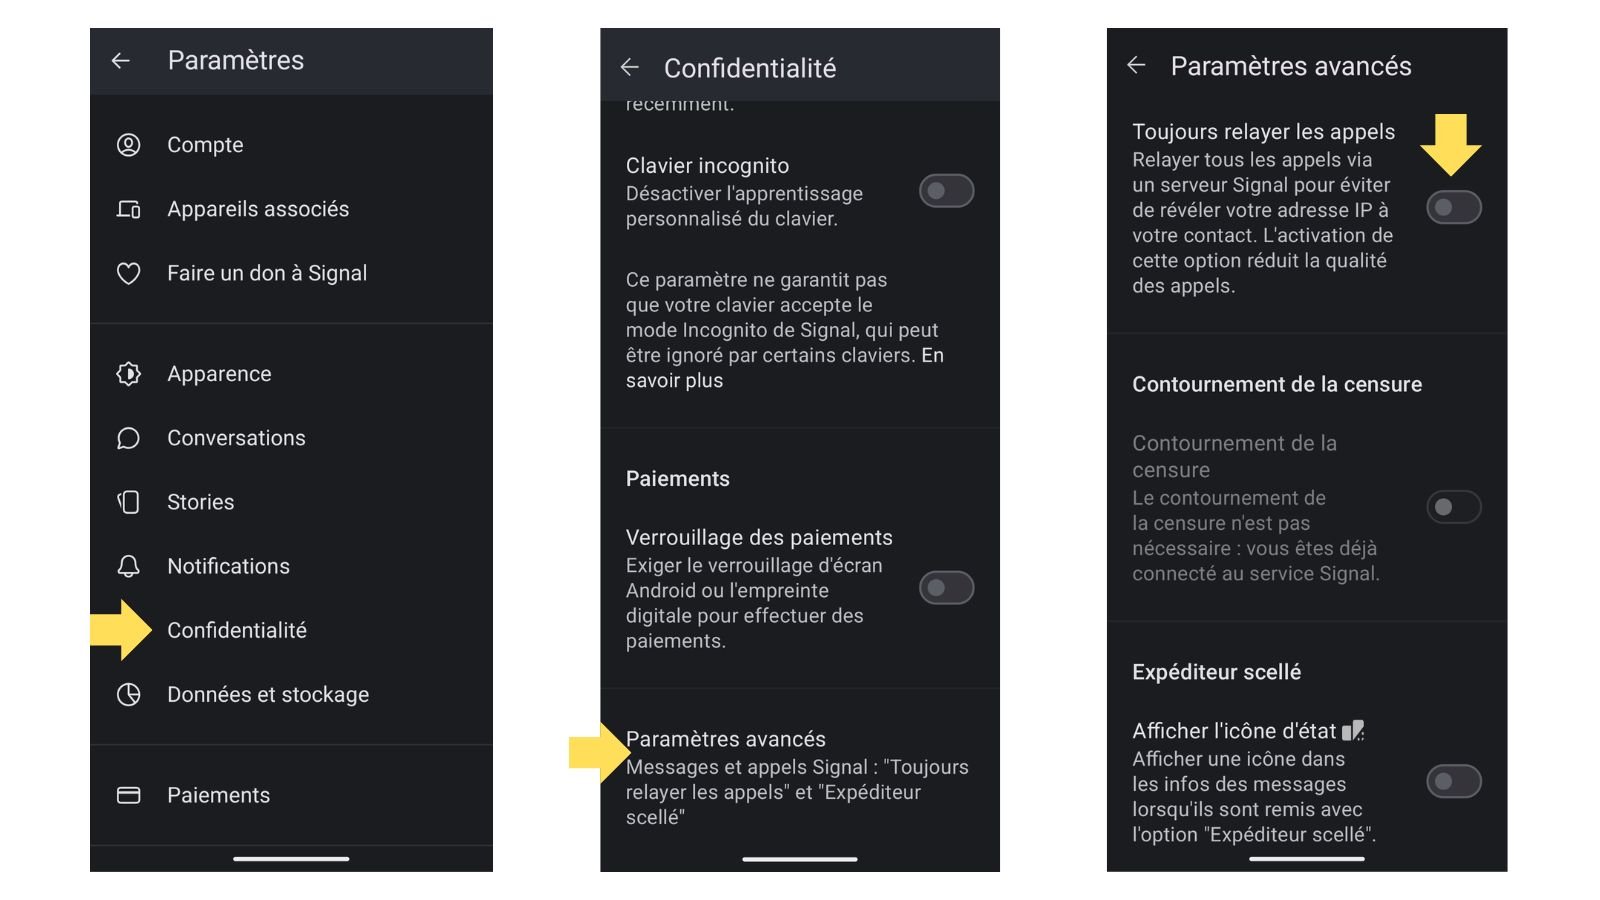This screenshot has width=1600, height=900.
Task: Tap back arrow on Paramètres avancés screen
Action: (x=1137, y=66)
